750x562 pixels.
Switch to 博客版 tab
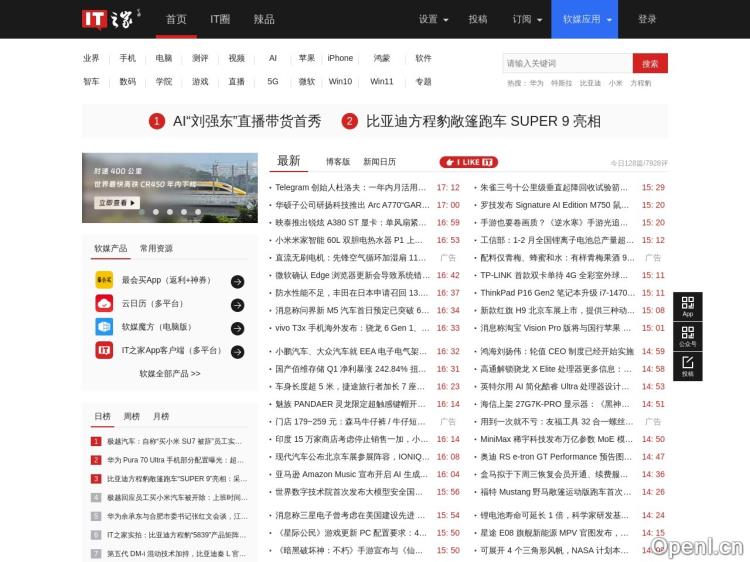click(x=338, y=162)
